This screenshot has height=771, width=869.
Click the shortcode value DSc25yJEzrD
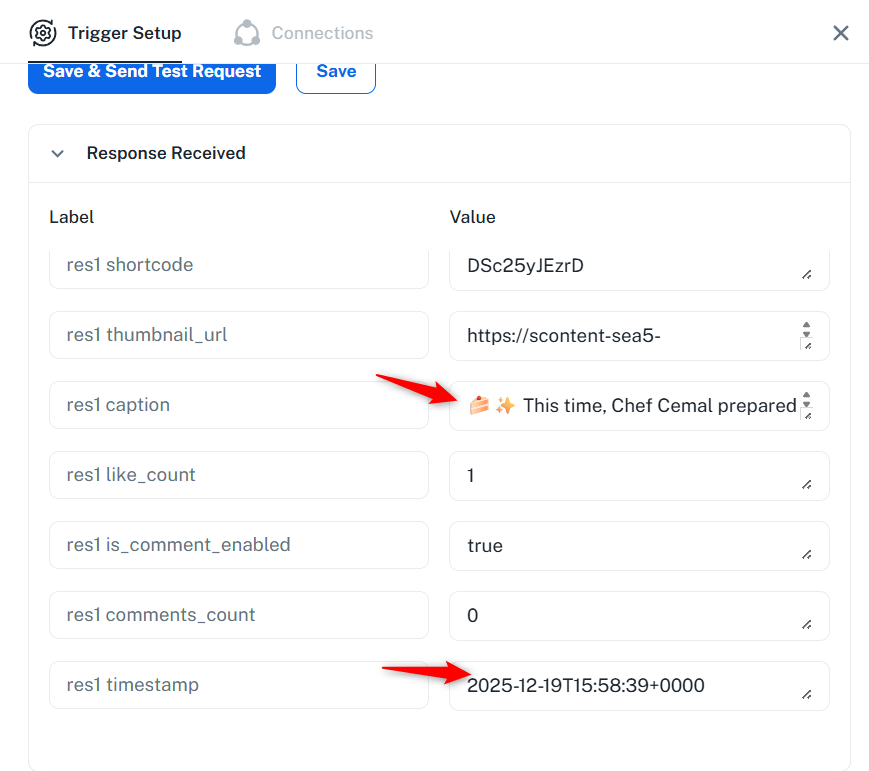630,265
